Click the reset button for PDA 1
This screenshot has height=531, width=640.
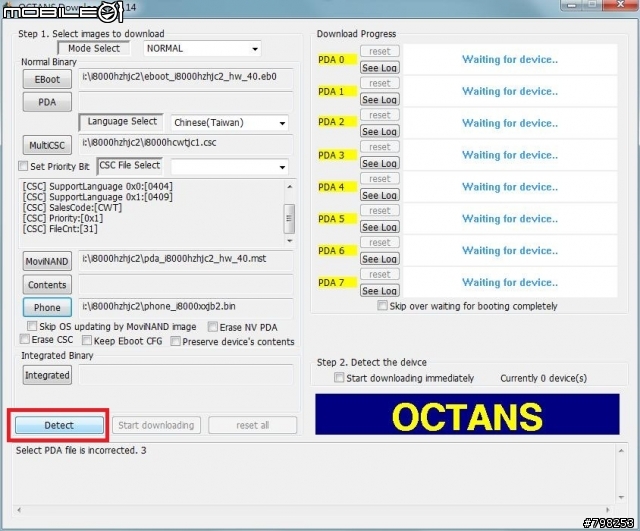[x=380, y=83]
